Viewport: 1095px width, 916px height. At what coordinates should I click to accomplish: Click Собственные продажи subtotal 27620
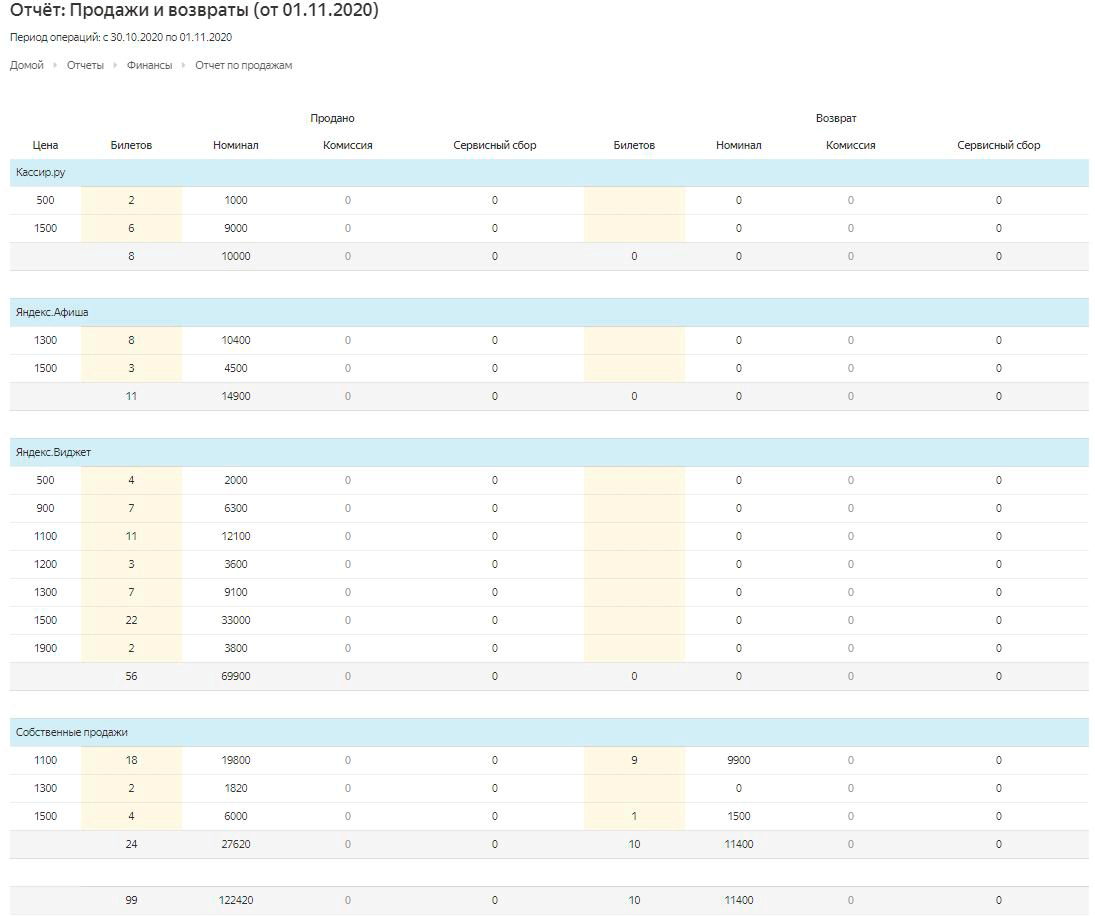[236, 844]
